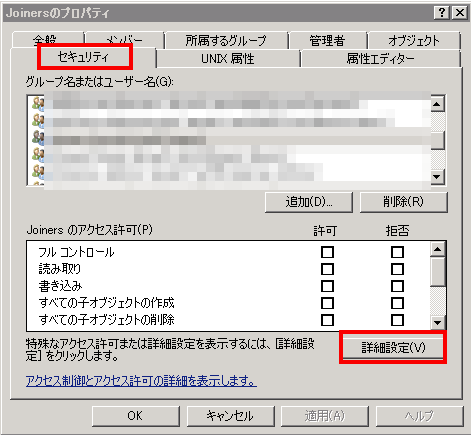
Task: Open the アクセス制御とアクセス許可 help link
Action: point(141,380)
